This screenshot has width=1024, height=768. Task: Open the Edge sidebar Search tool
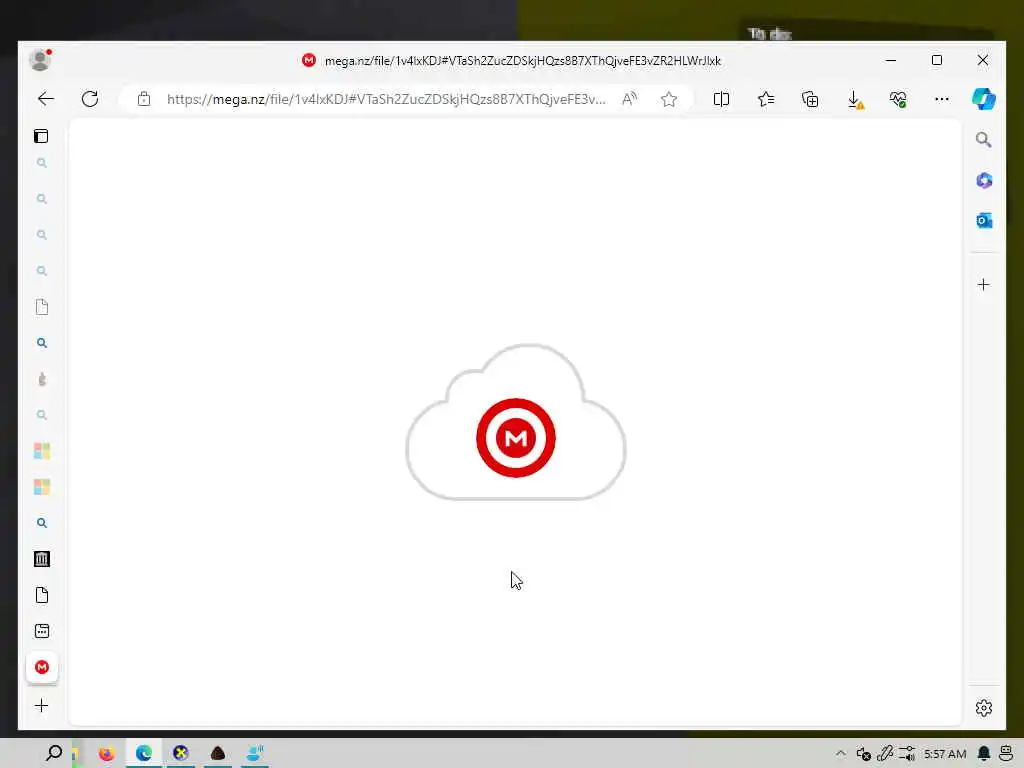[x=984, y=140]
